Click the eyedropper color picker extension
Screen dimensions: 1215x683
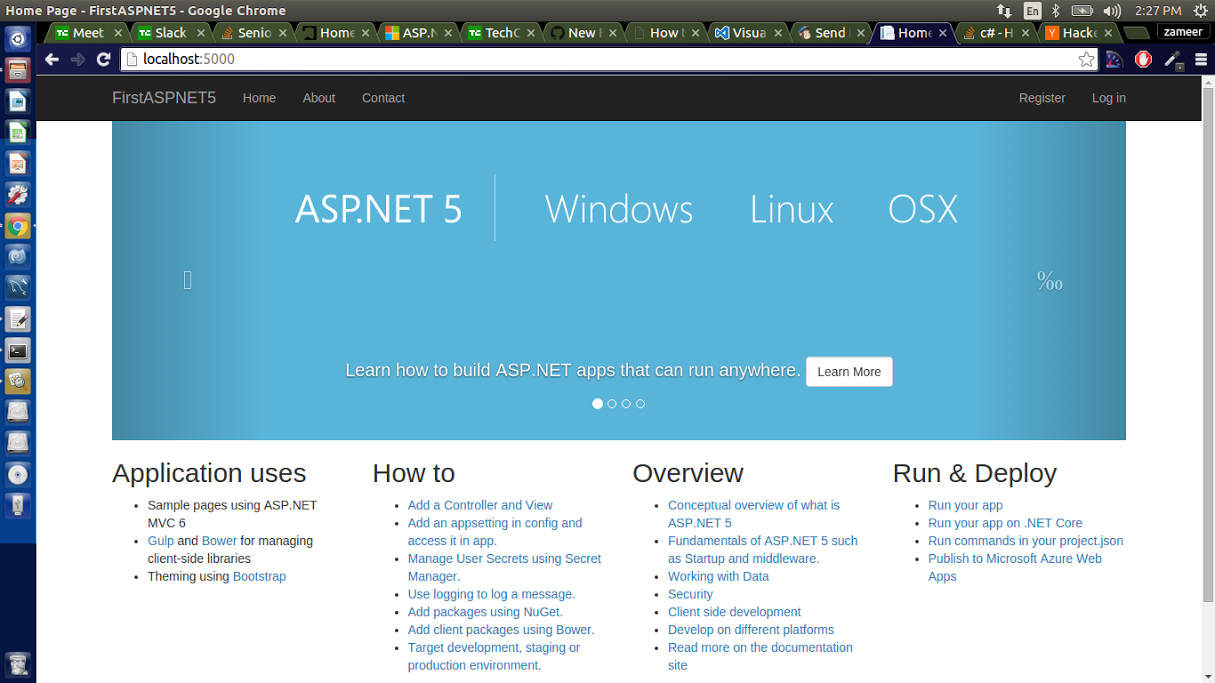1173,60
